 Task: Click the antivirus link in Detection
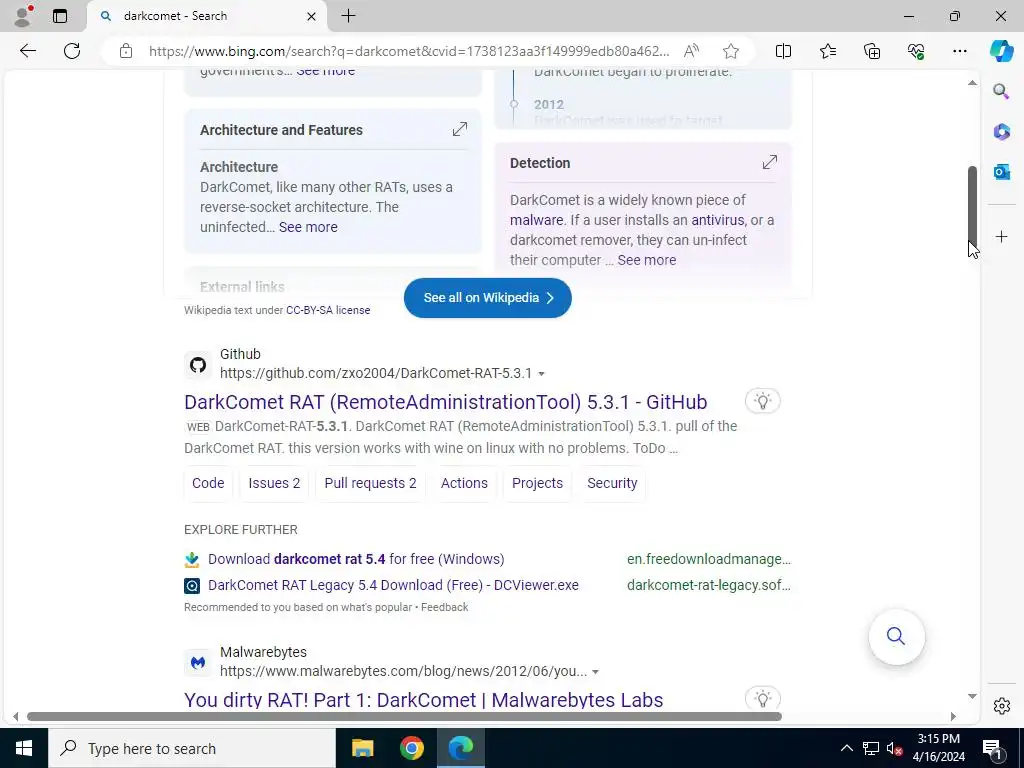tap(717, 220)
